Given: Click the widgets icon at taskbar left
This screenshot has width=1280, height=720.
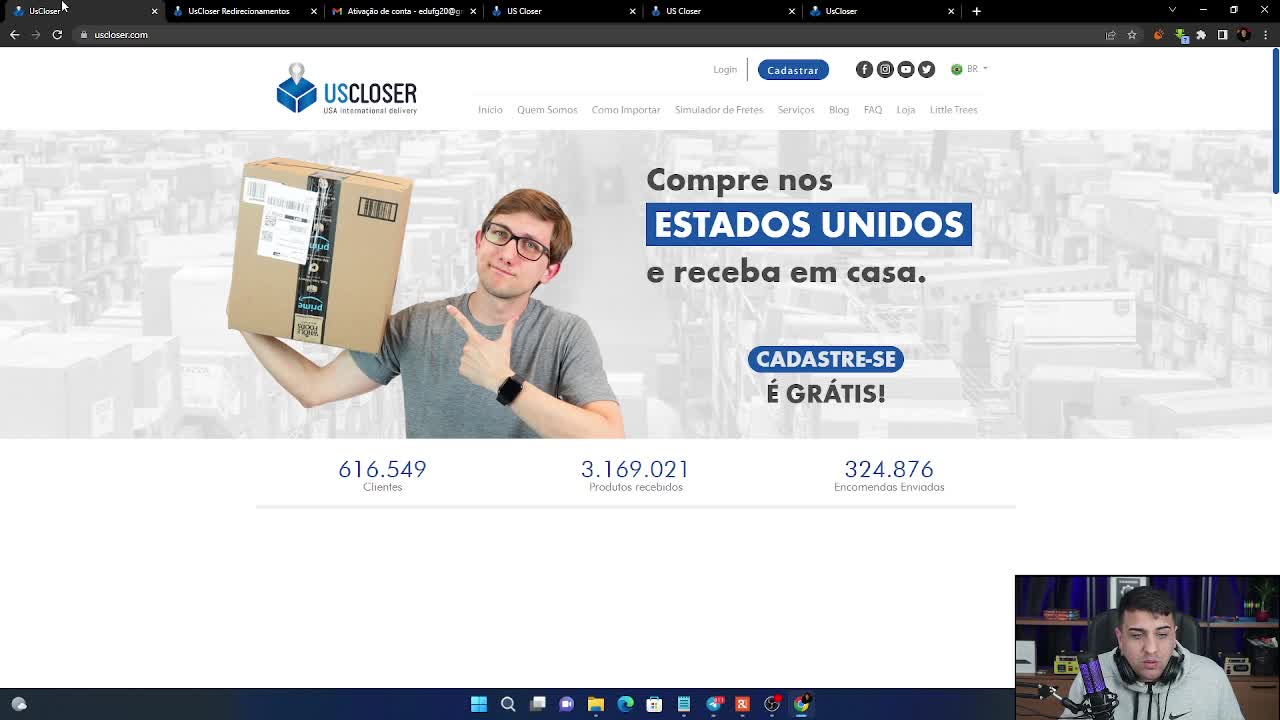Looking at the screenshot, I should pyautogui.click(x=19, y=704).
